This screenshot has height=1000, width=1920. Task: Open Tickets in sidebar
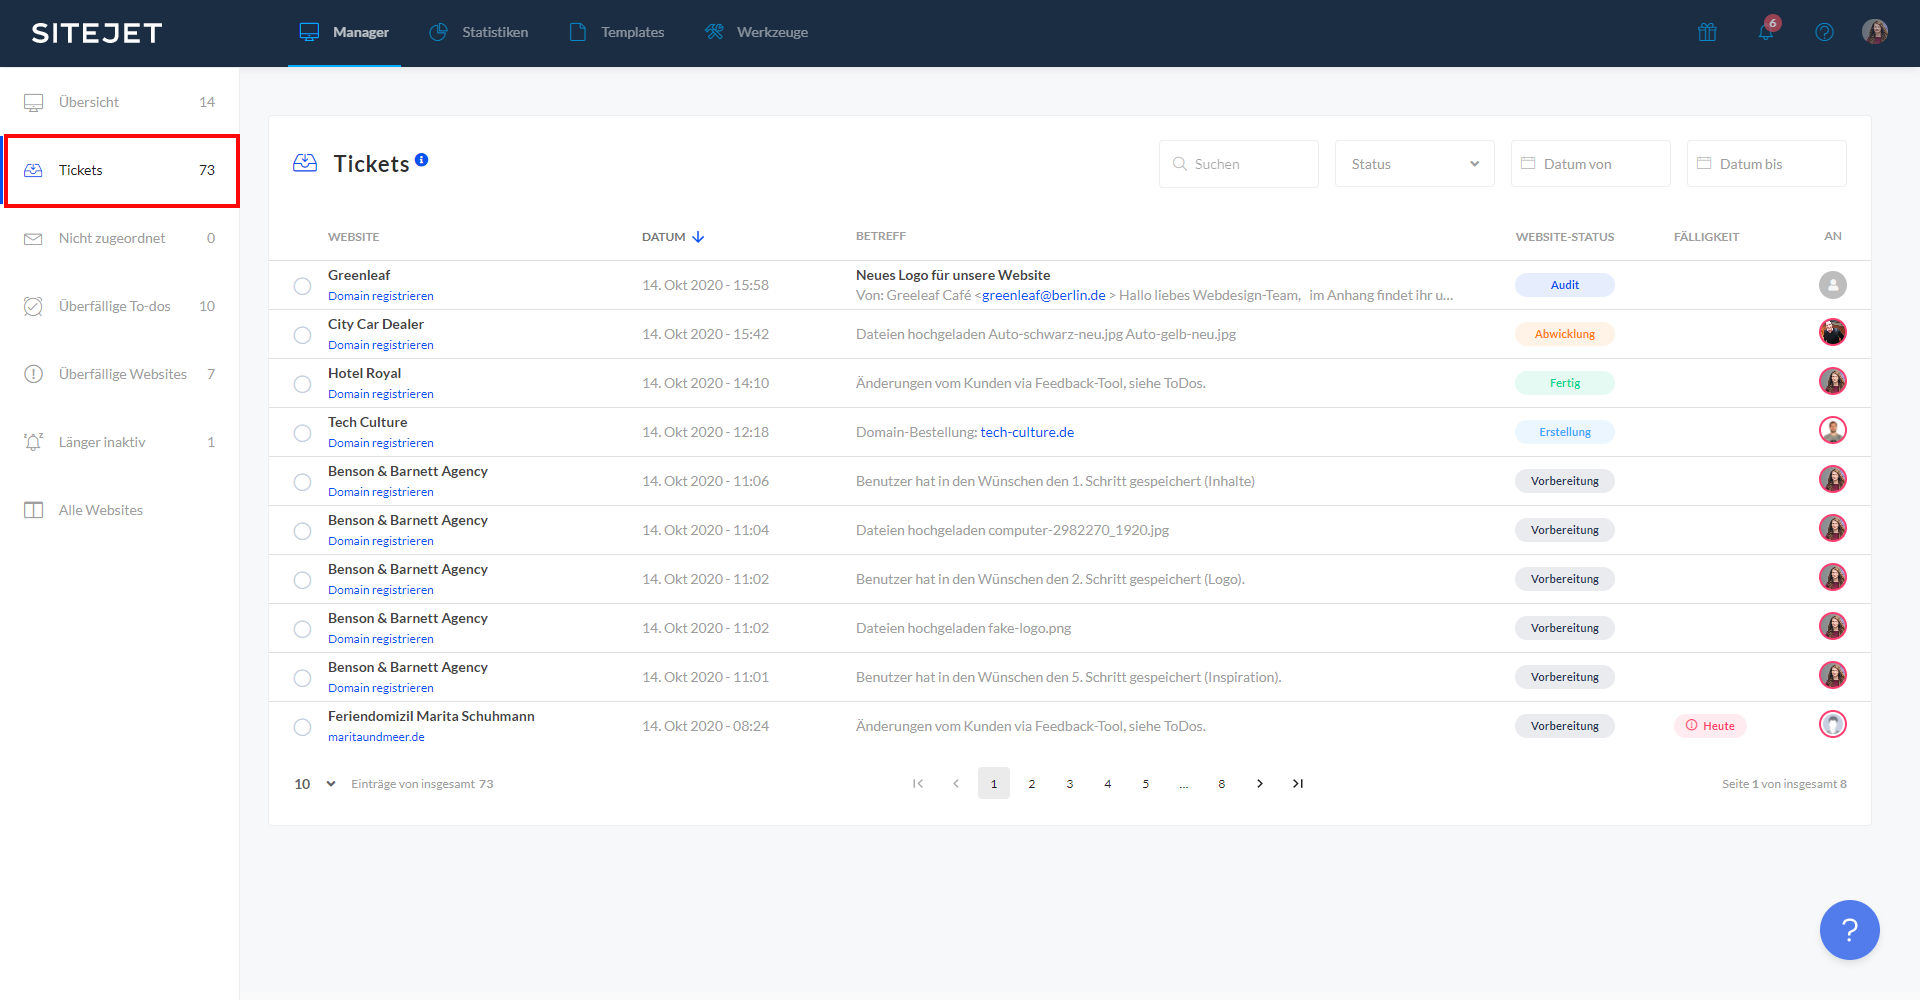click(120, 170)
